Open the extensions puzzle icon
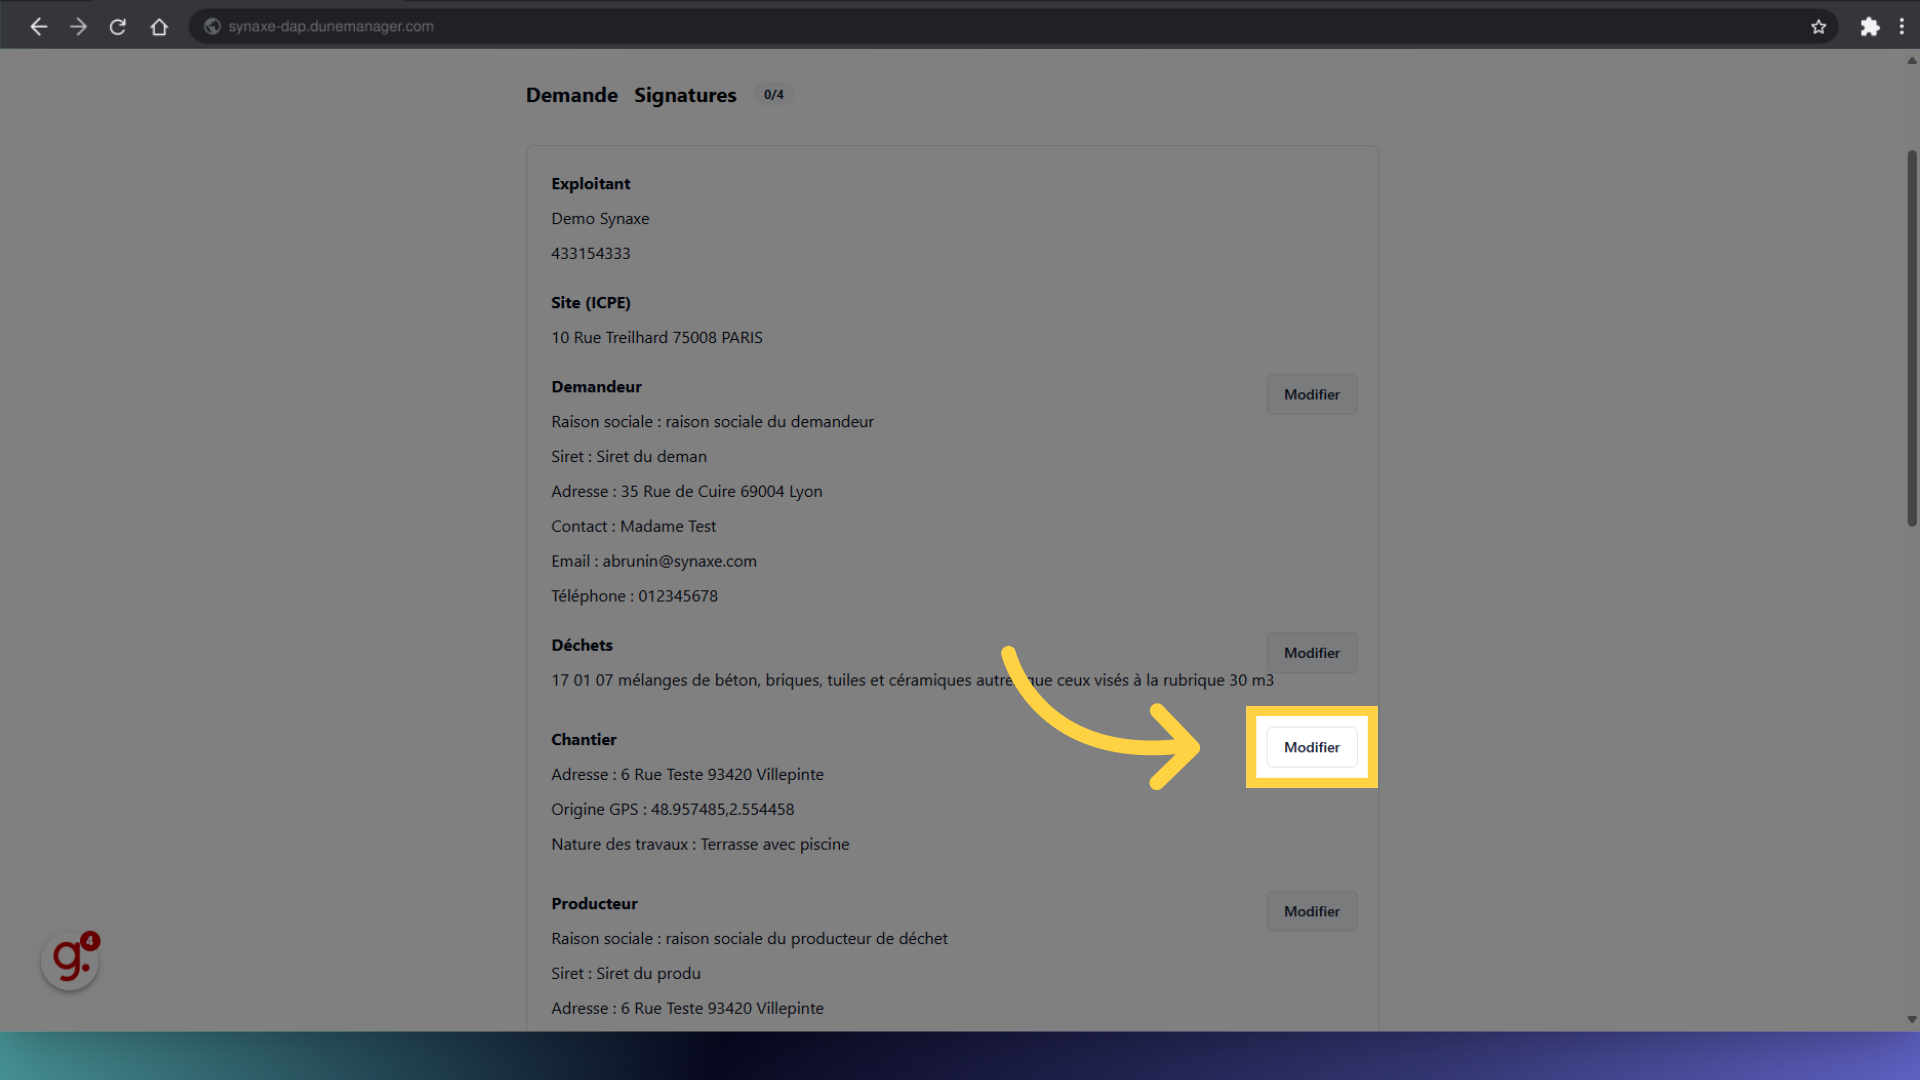 click(1869, 27)
